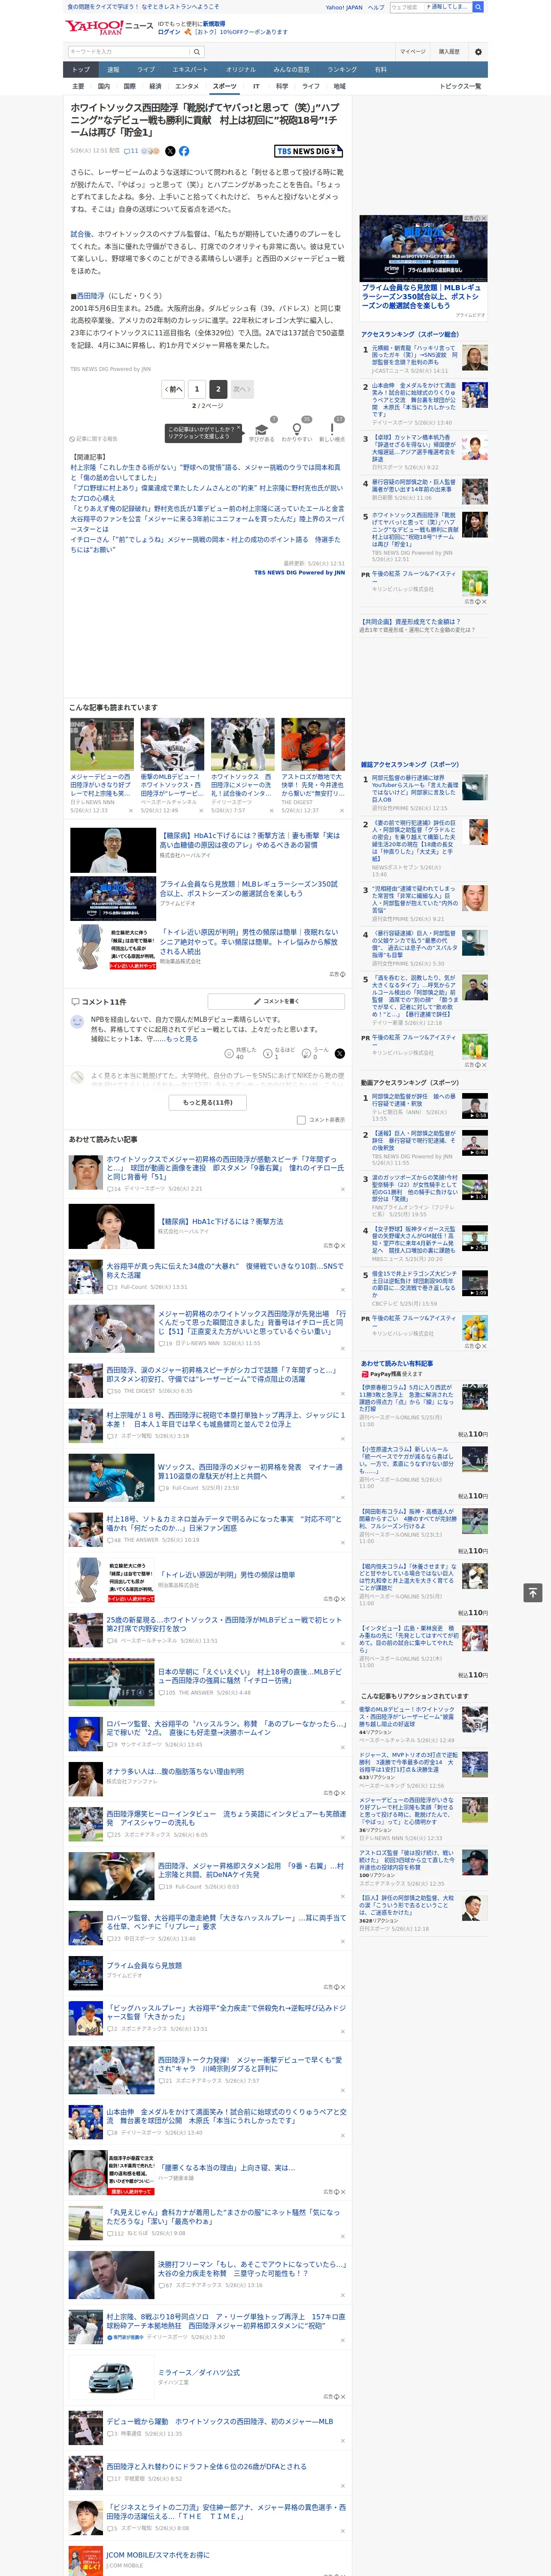Submit web search with blue search icon
The image size is (551, 2576).
478,7
